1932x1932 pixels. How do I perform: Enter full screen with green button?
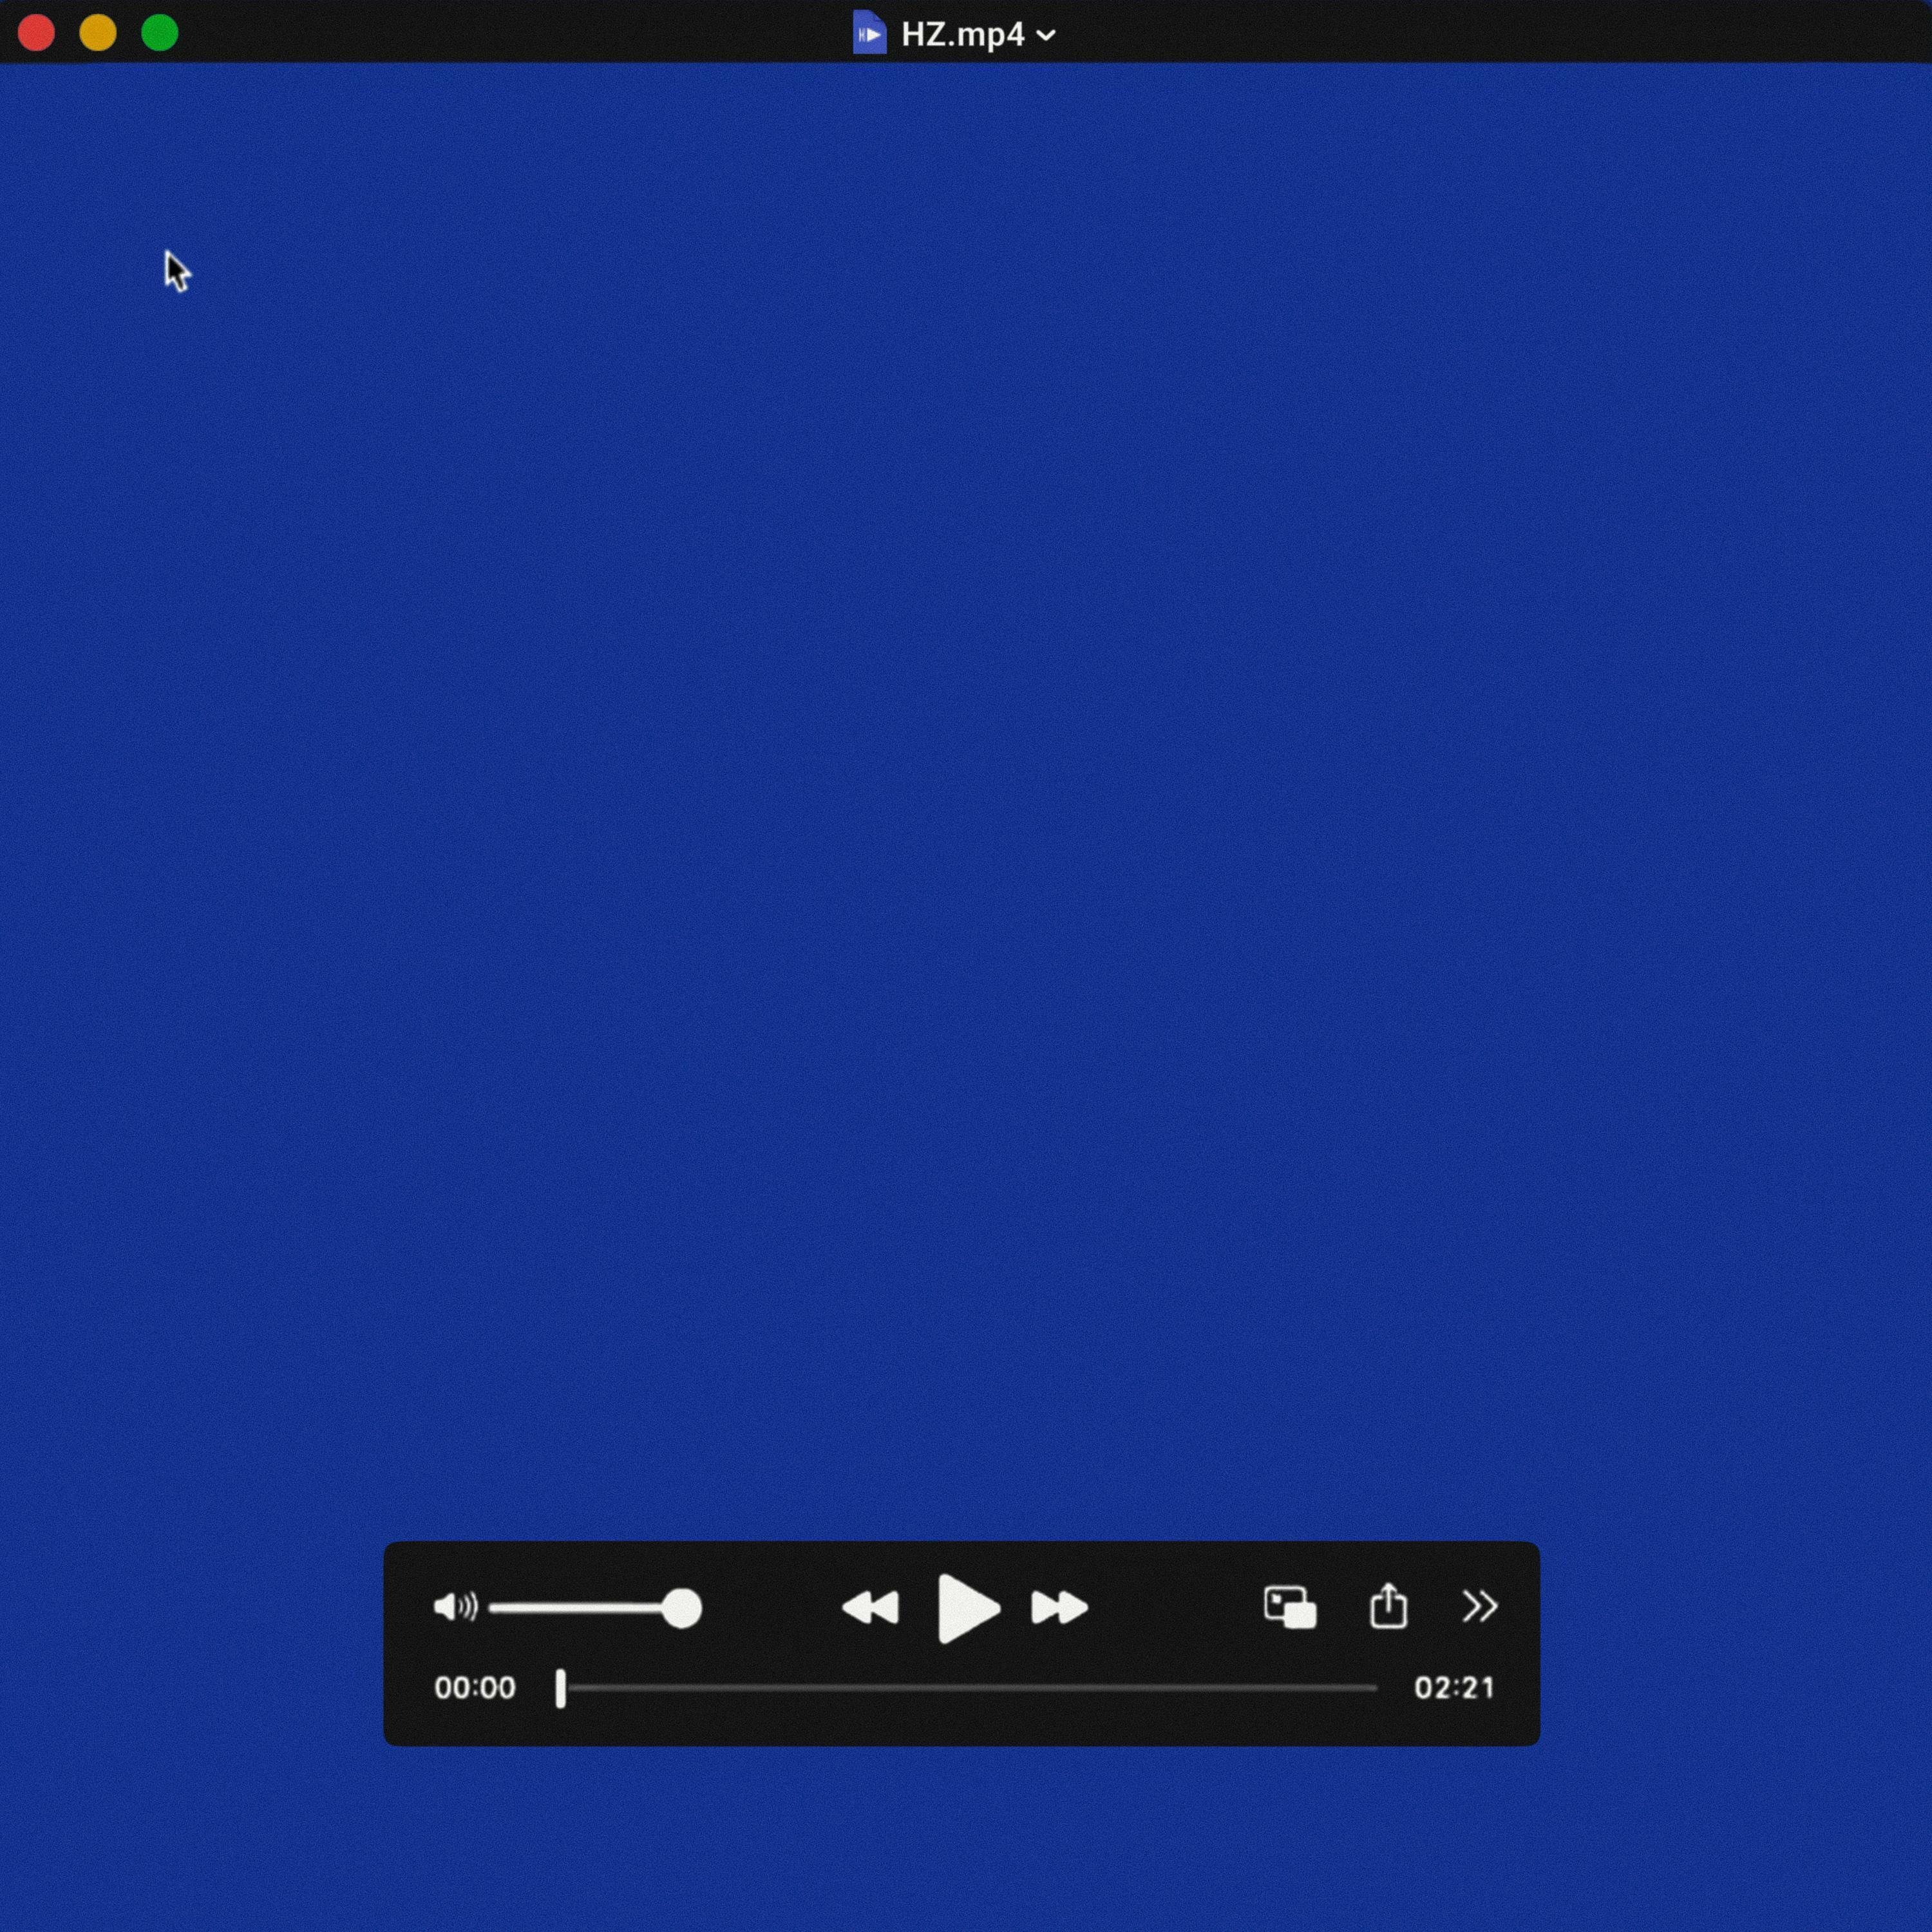point(159,33)
